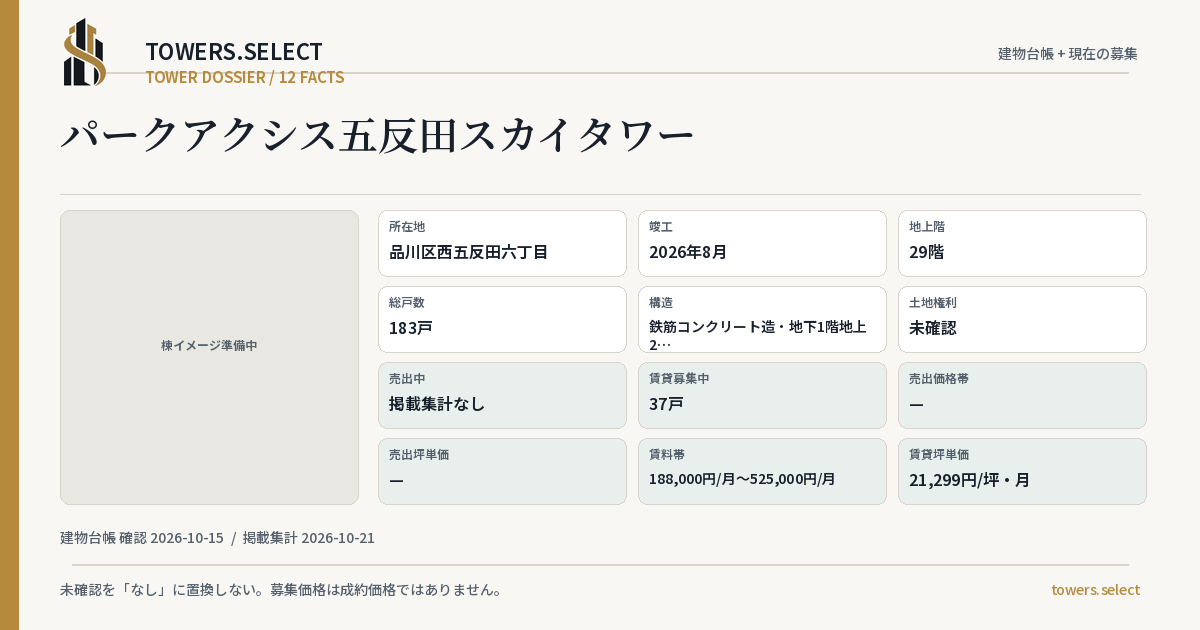1200x630 pixels.
Task: Select the 賃貸募集中 37戸 card
Action: pos(762,395)
